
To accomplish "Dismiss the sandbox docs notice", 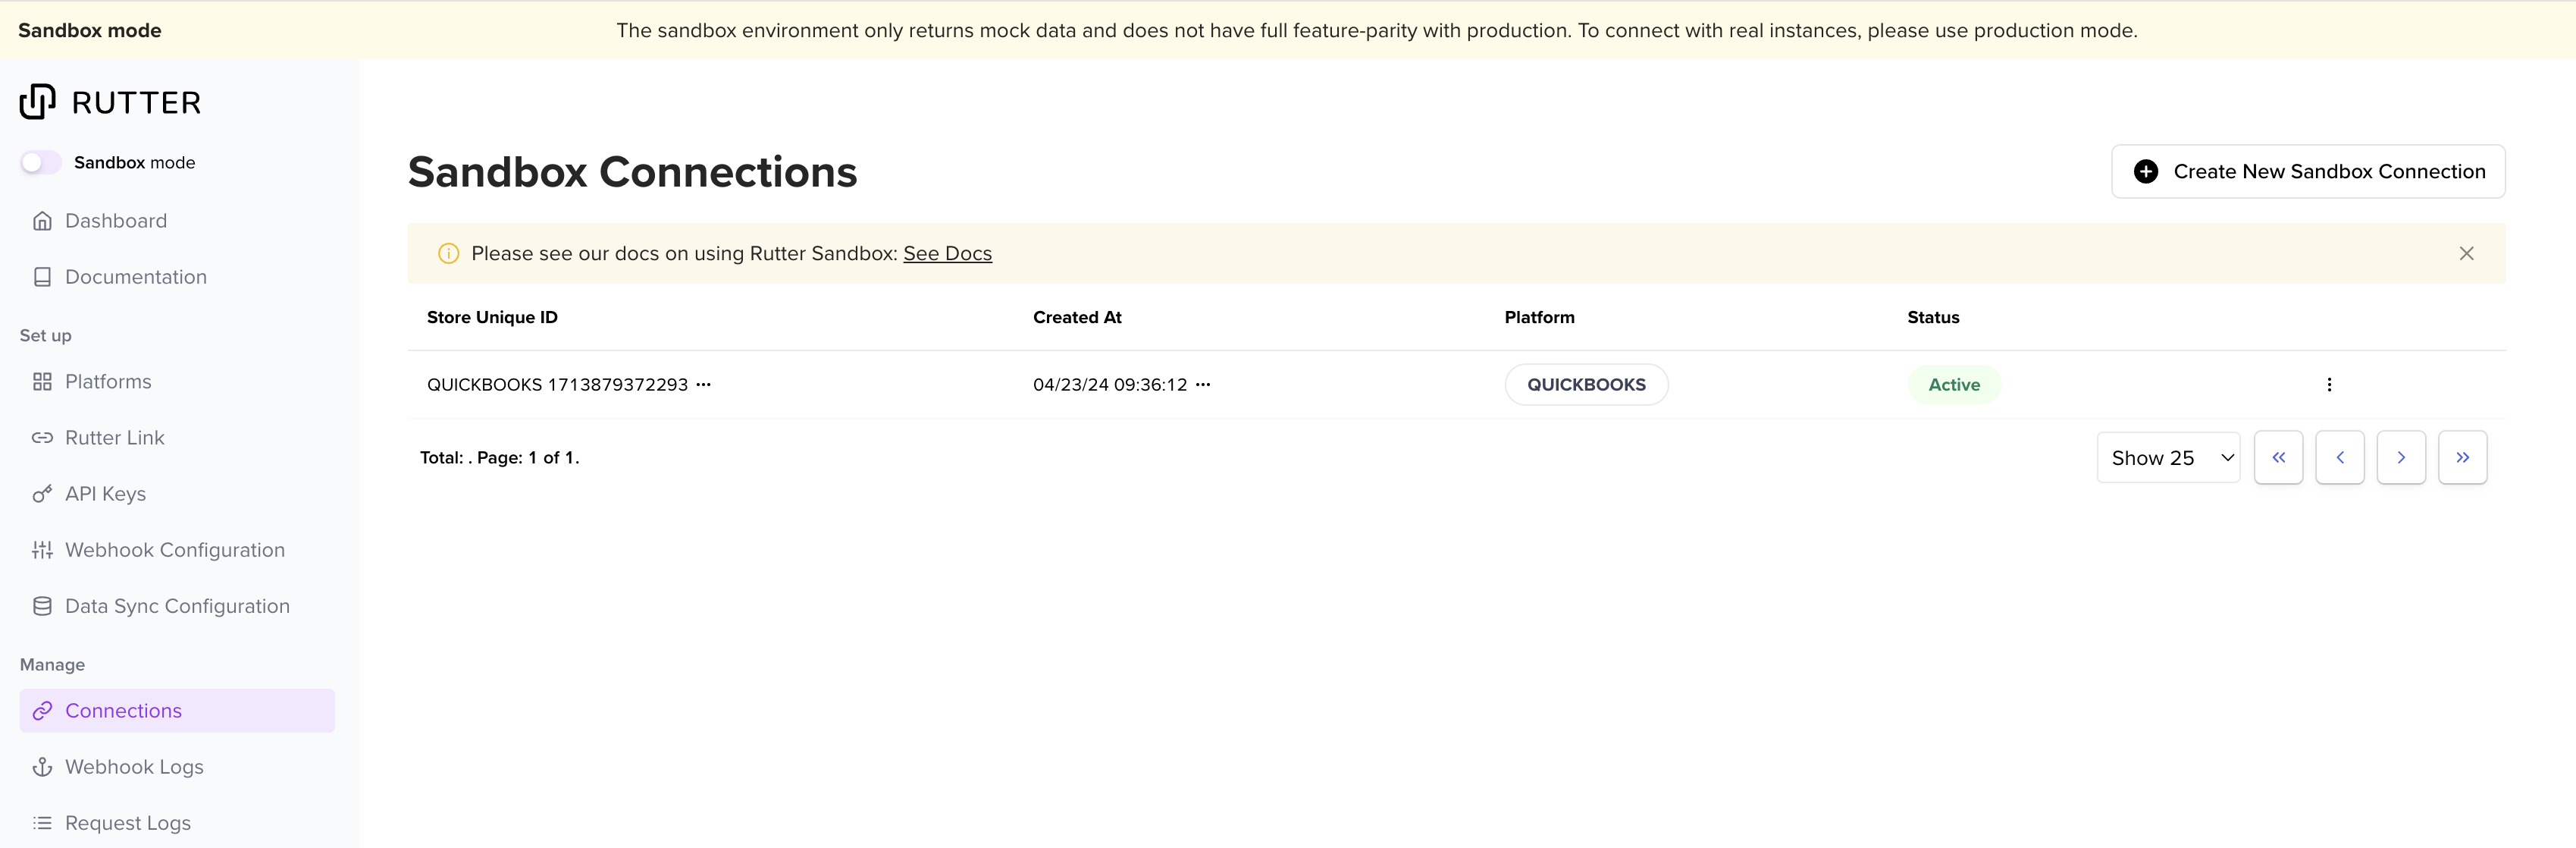I will coord(2466,254).
